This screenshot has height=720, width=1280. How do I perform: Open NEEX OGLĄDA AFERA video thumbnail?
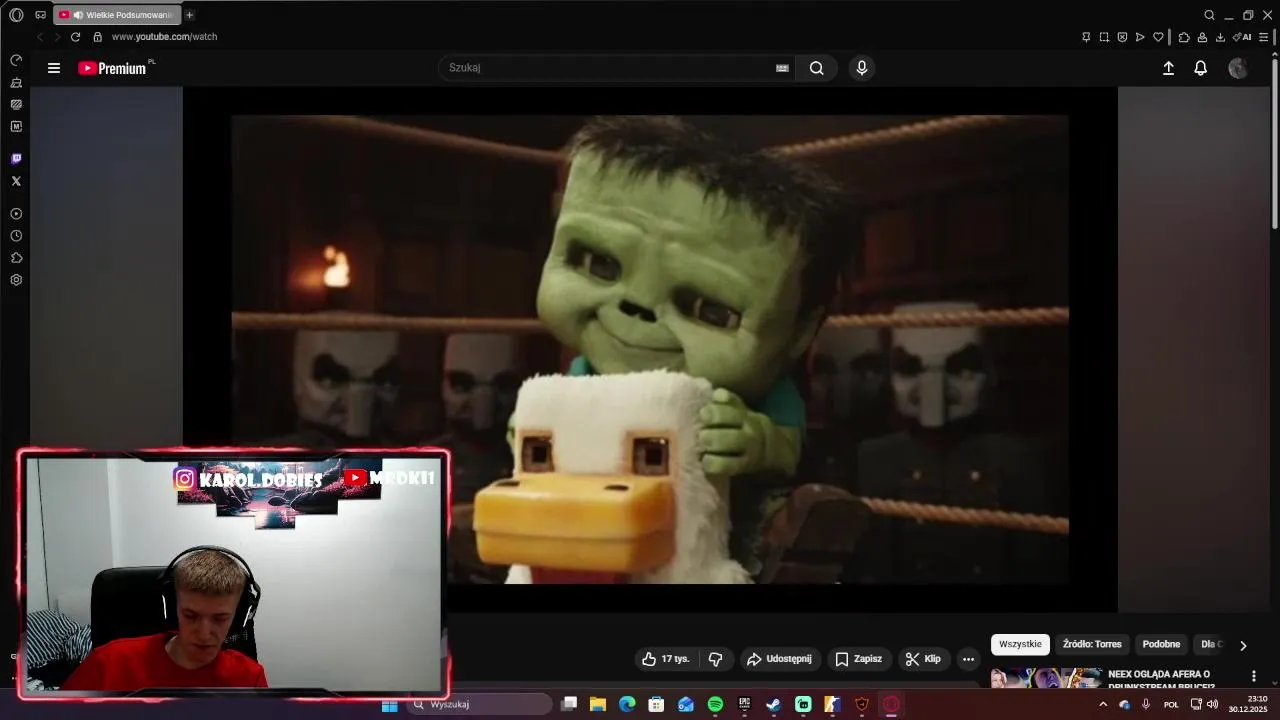pos(1046,678)
